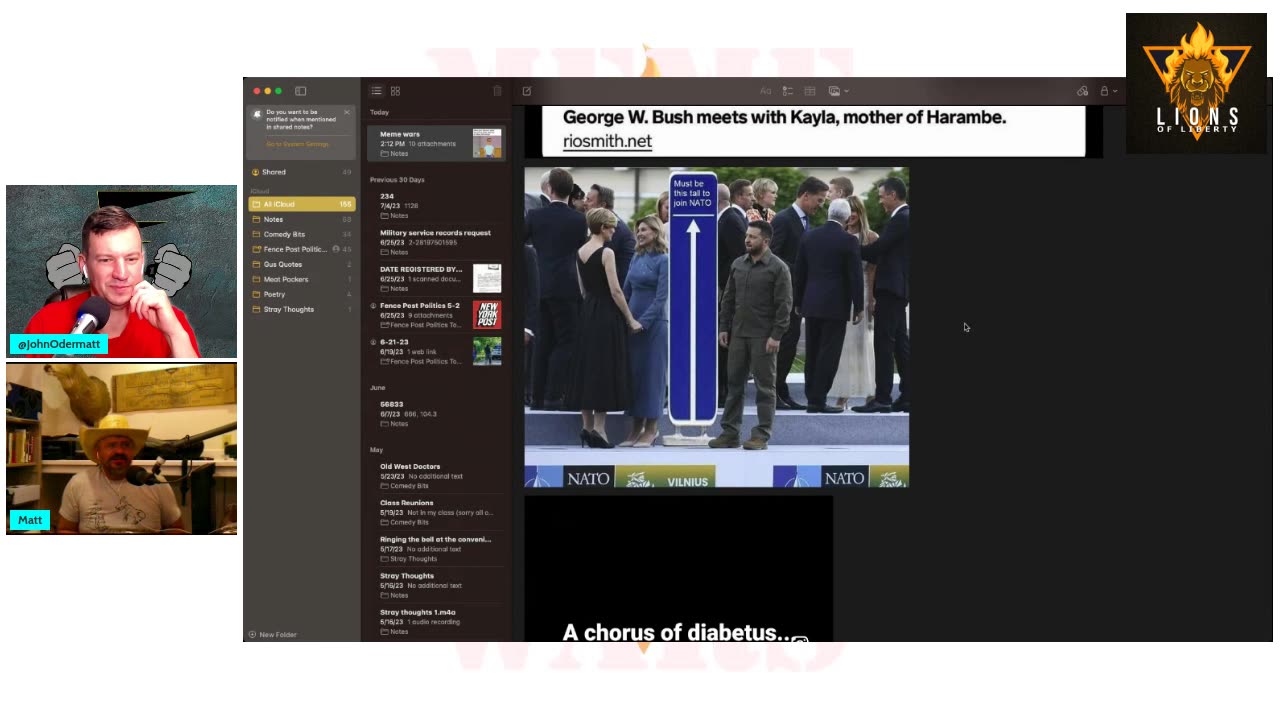This screenshot has width=1280, height=720.
Task: Open the Poetry folder
Action: (301, 294)
